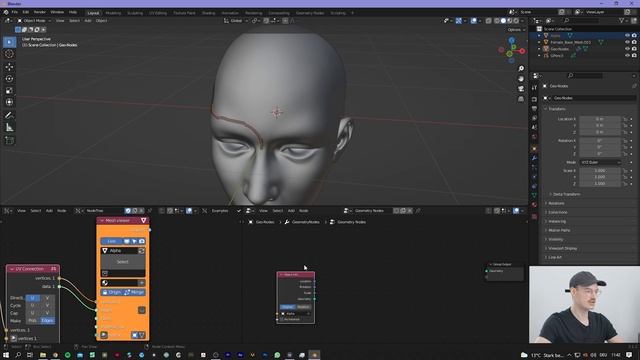Select the Scale tool in viewport toolbar
640x360 pixels.
9,90
